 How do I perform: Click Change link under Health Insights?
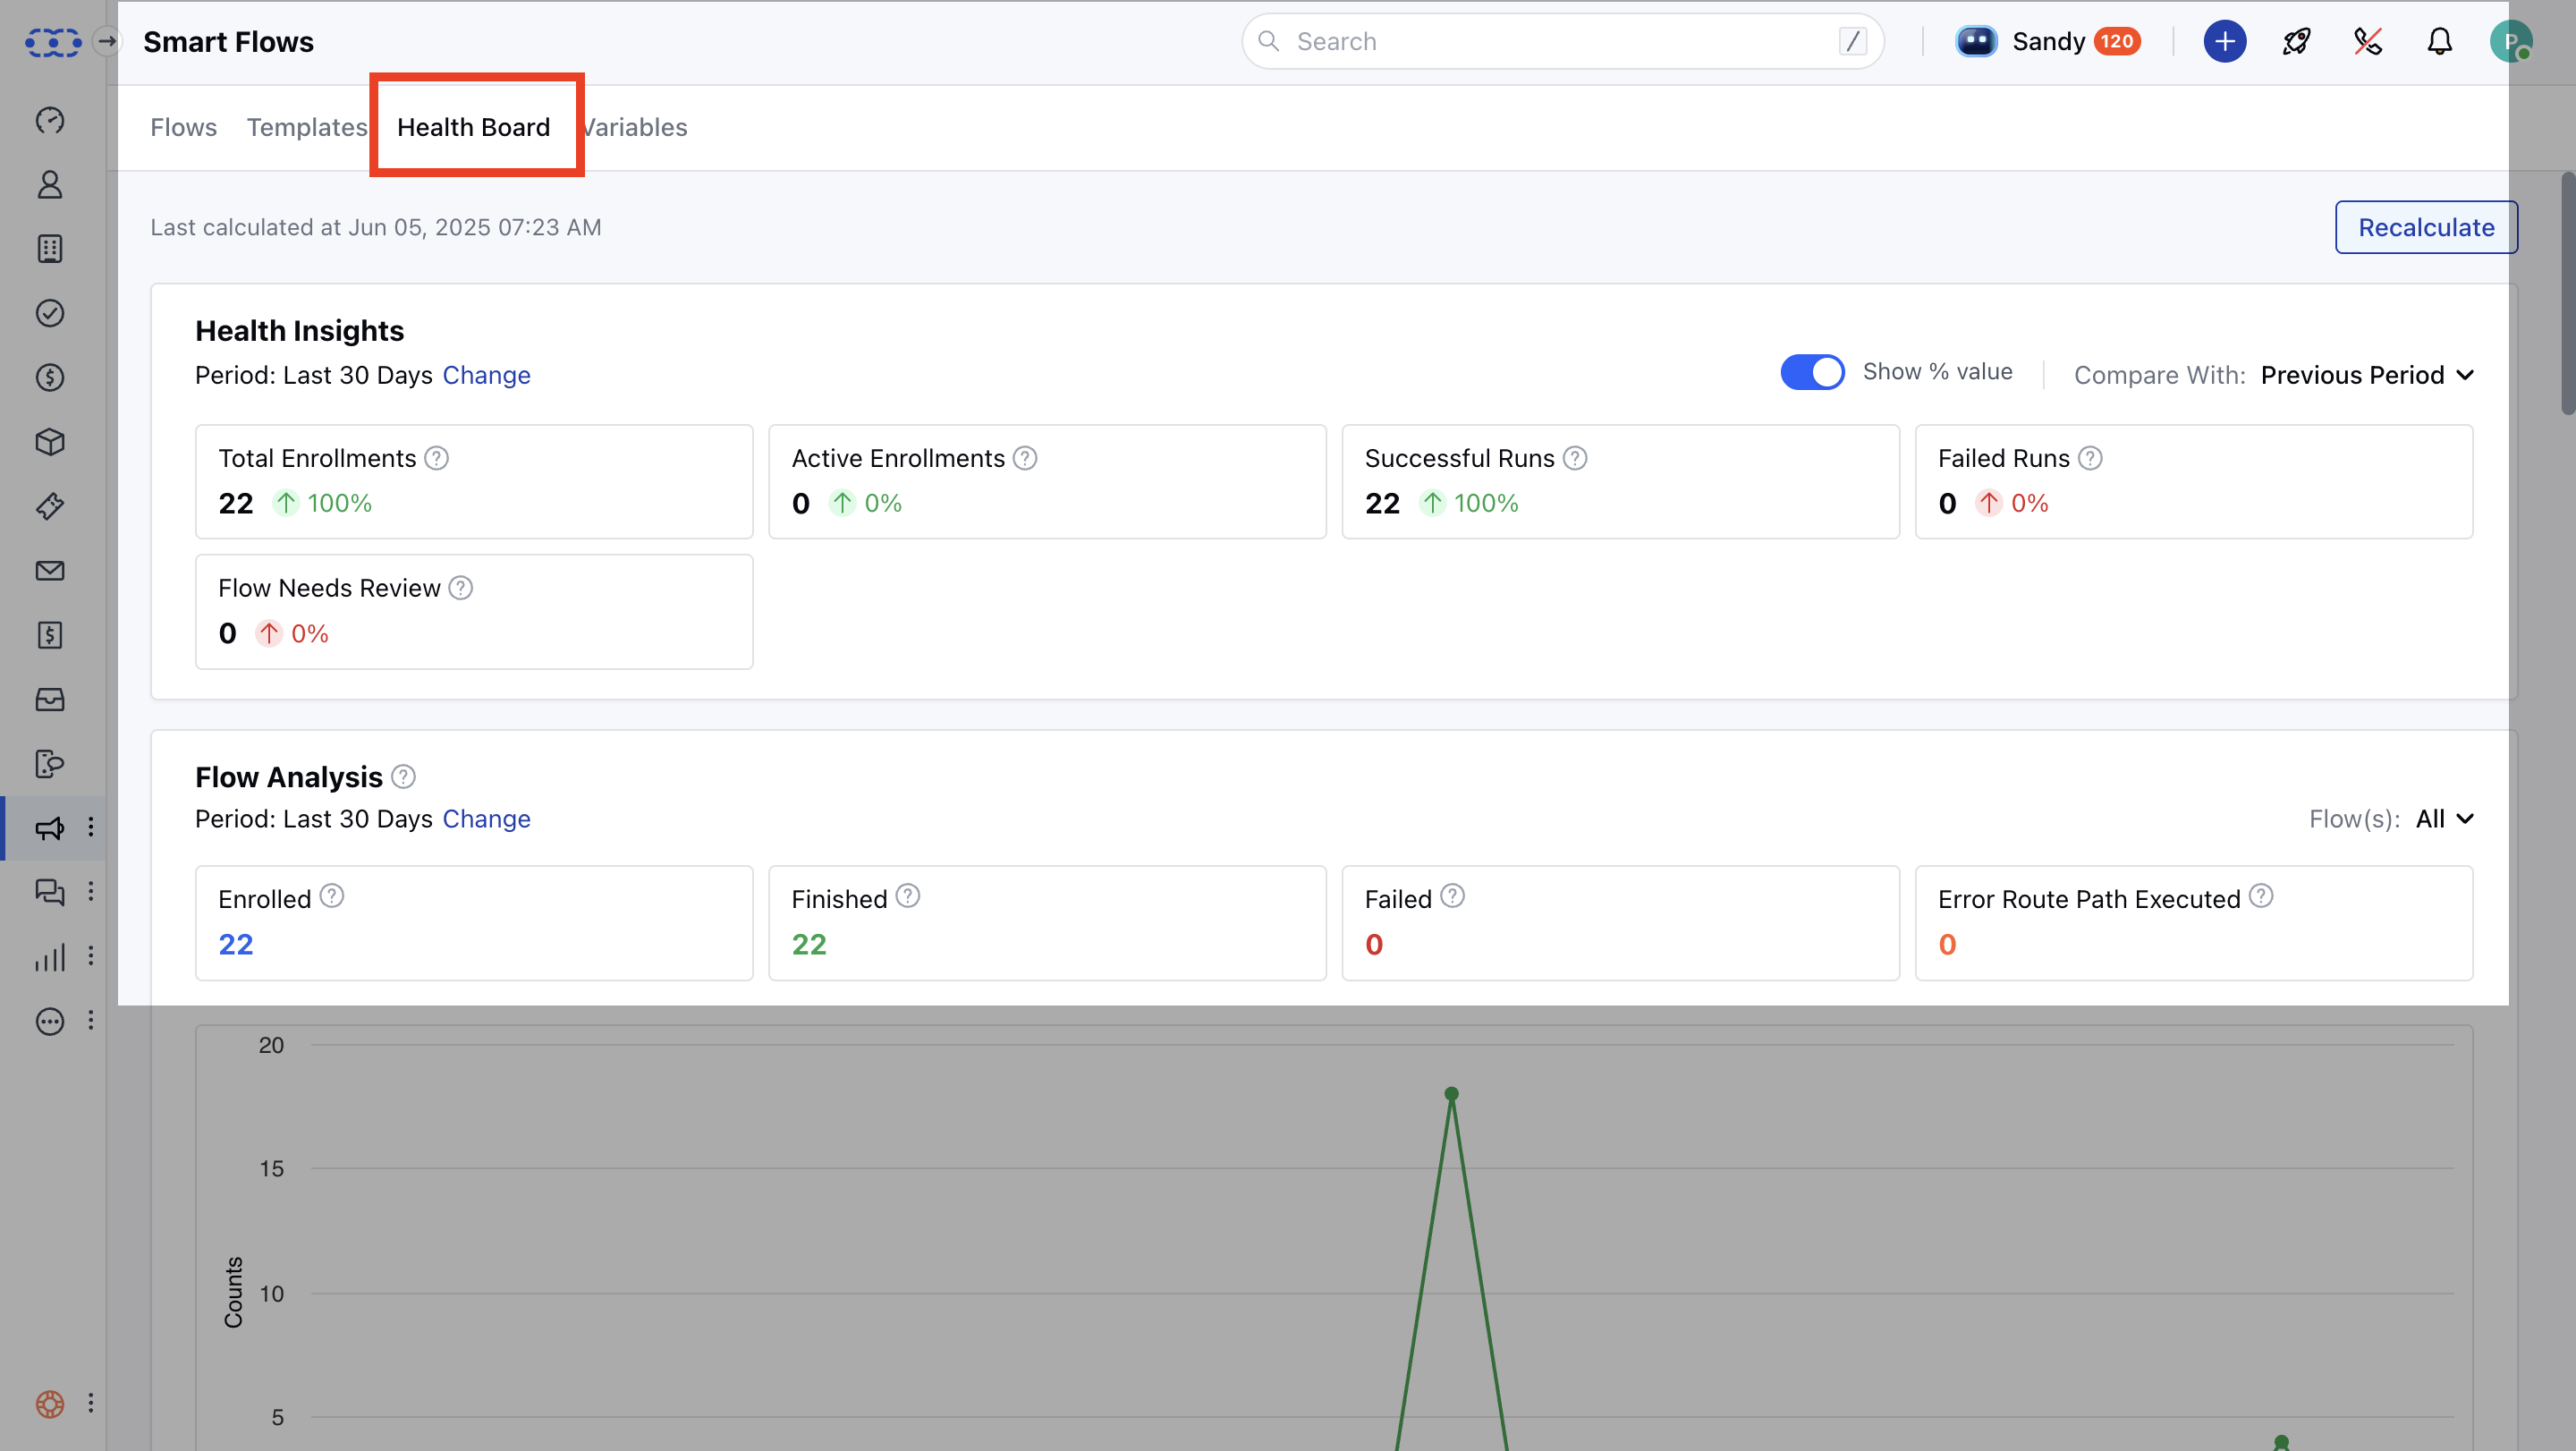pyautogui.click(x=486, y=375)
